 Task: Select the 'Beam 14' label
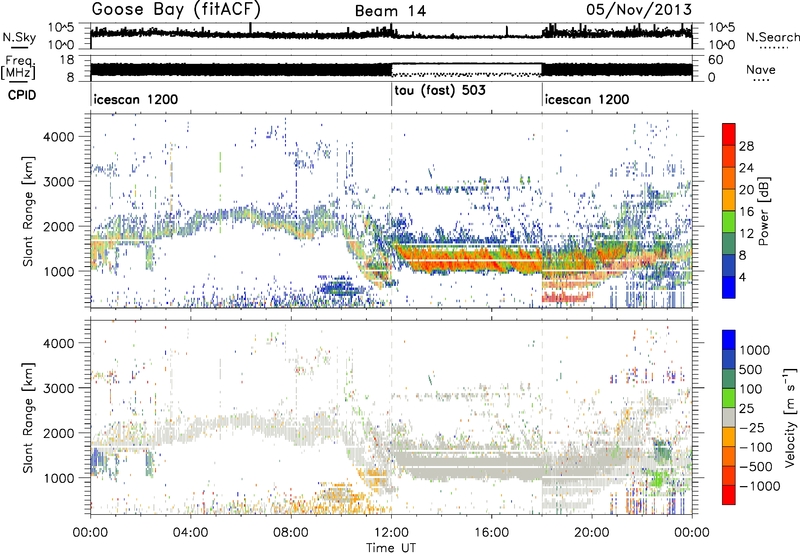[390, 11]
